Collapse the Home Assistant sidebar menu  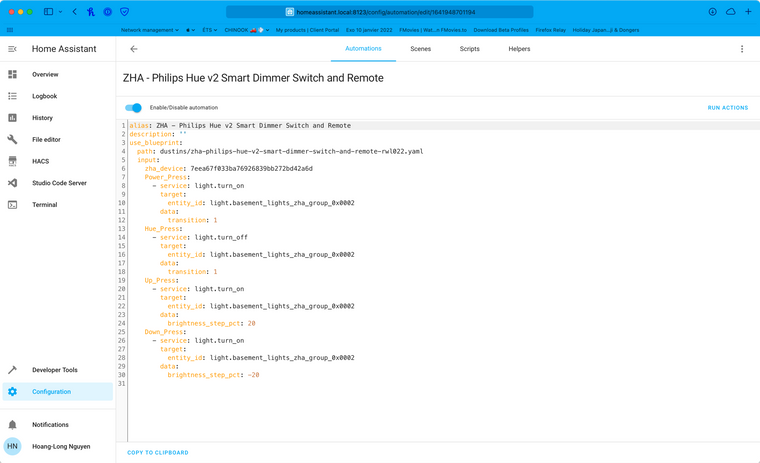(13, 49)
